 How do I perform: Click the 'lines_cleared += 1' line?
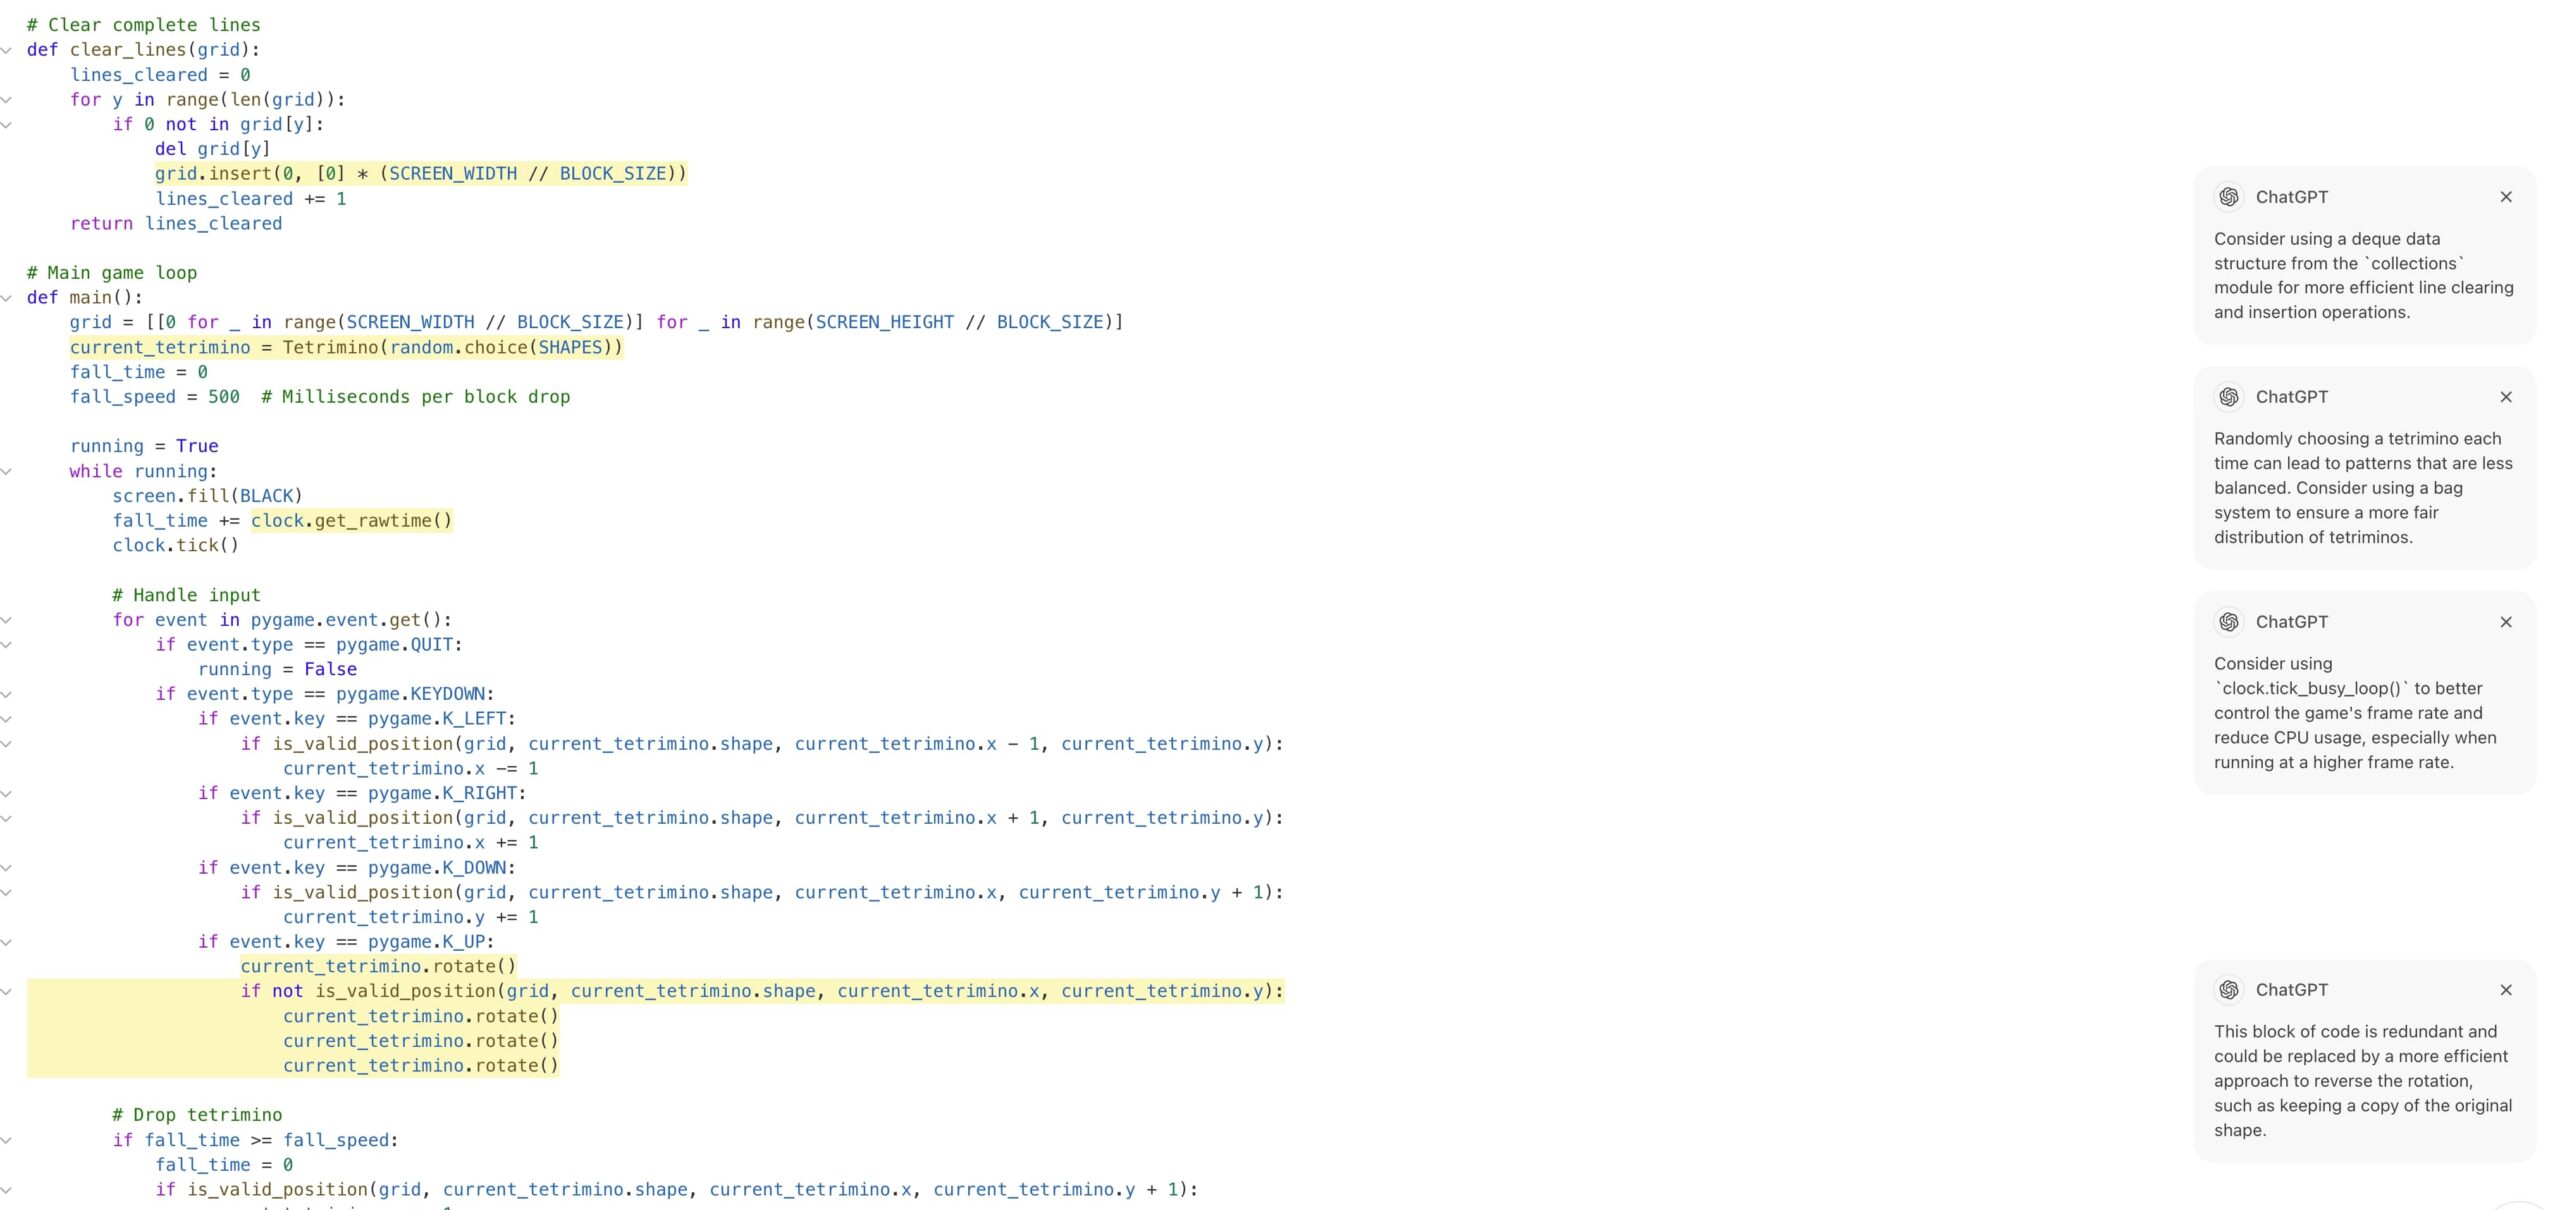250,199
